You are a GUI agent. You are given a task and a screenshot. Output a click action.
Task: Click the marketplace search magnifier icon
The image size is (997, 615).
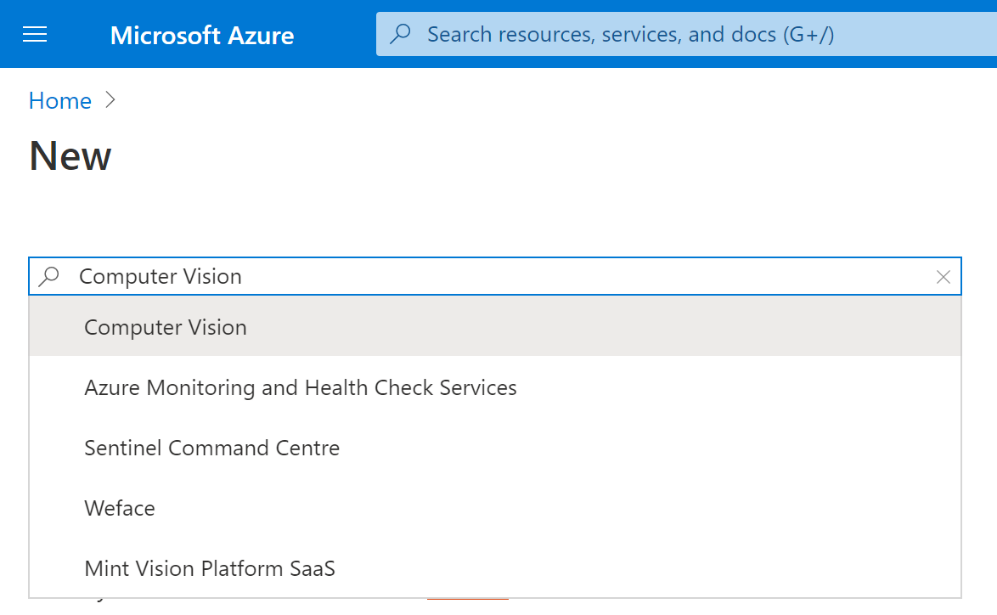click(49, 276)
